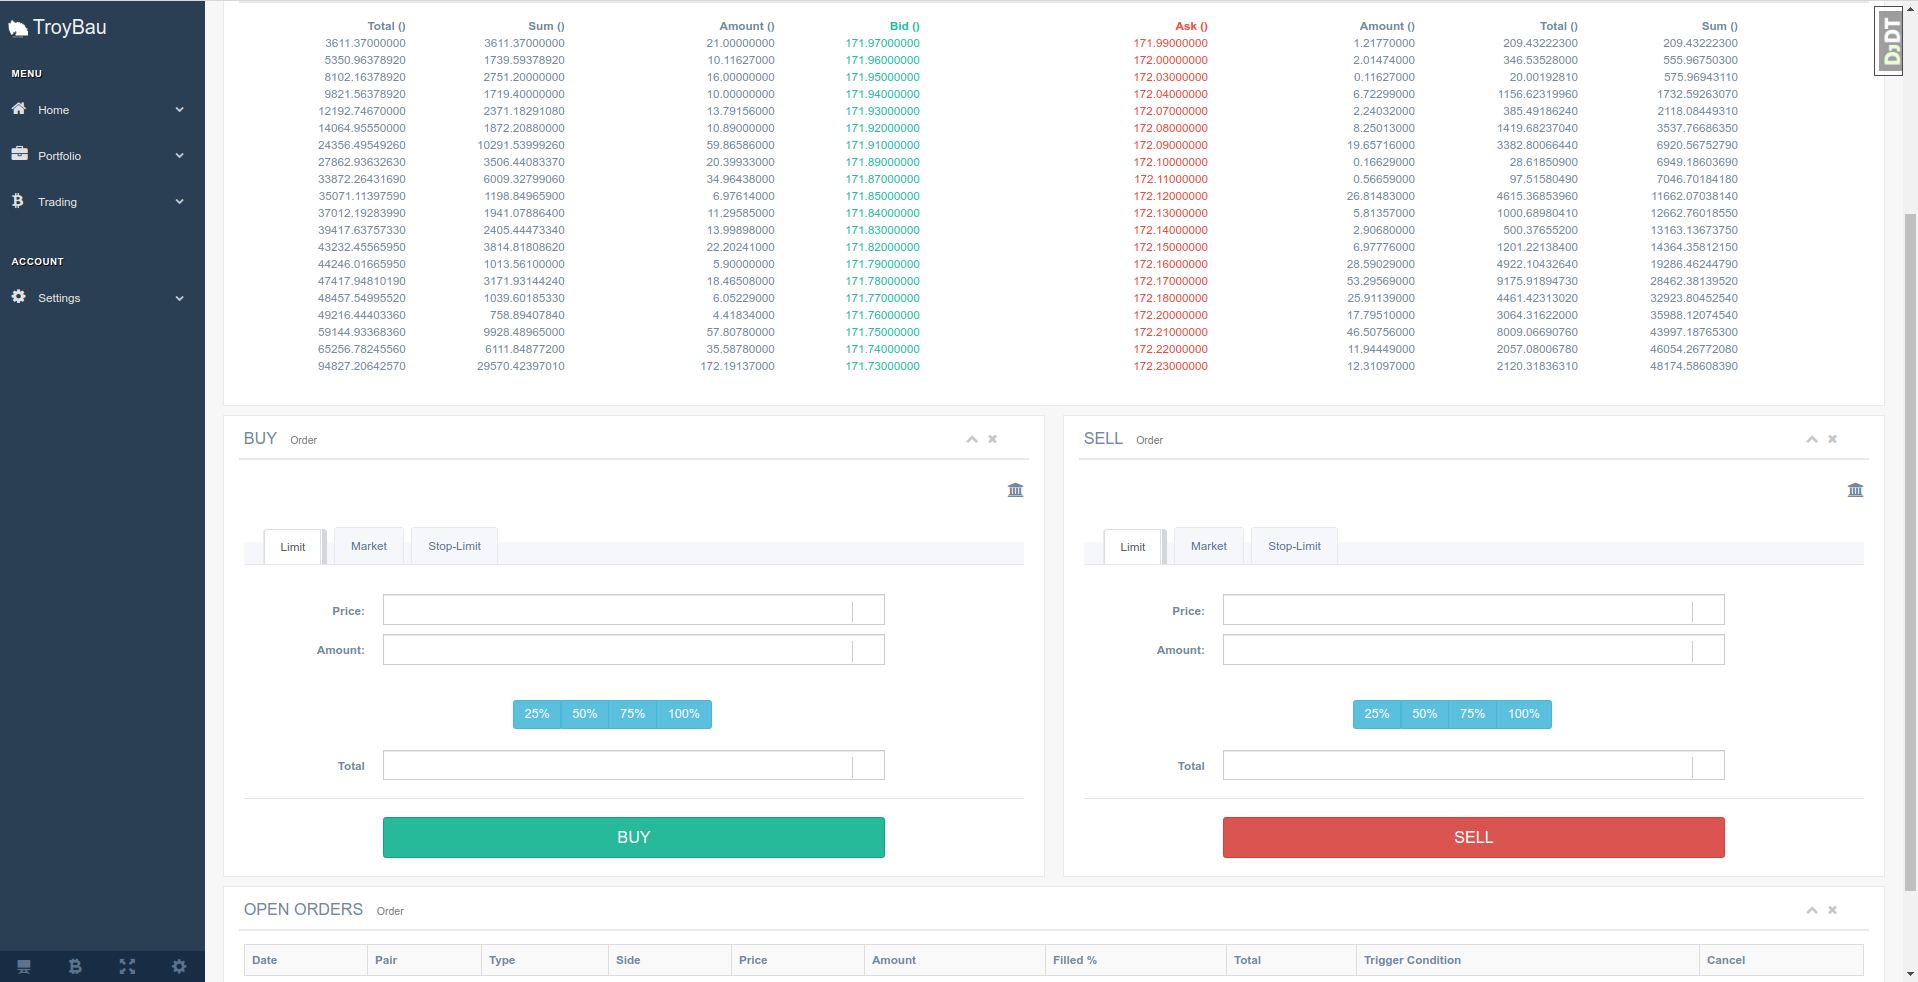
Task: Expand the Home menu chevron
Action: [x=180, y=110]
